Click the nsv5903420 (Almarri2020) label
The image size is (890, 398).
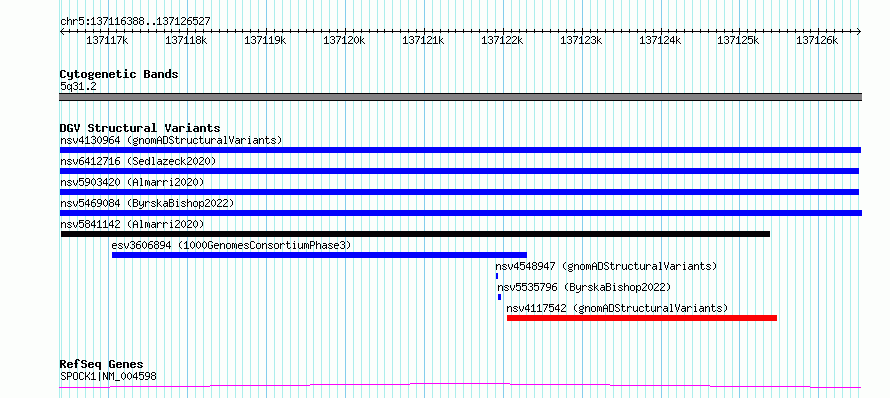click(132, 182)
